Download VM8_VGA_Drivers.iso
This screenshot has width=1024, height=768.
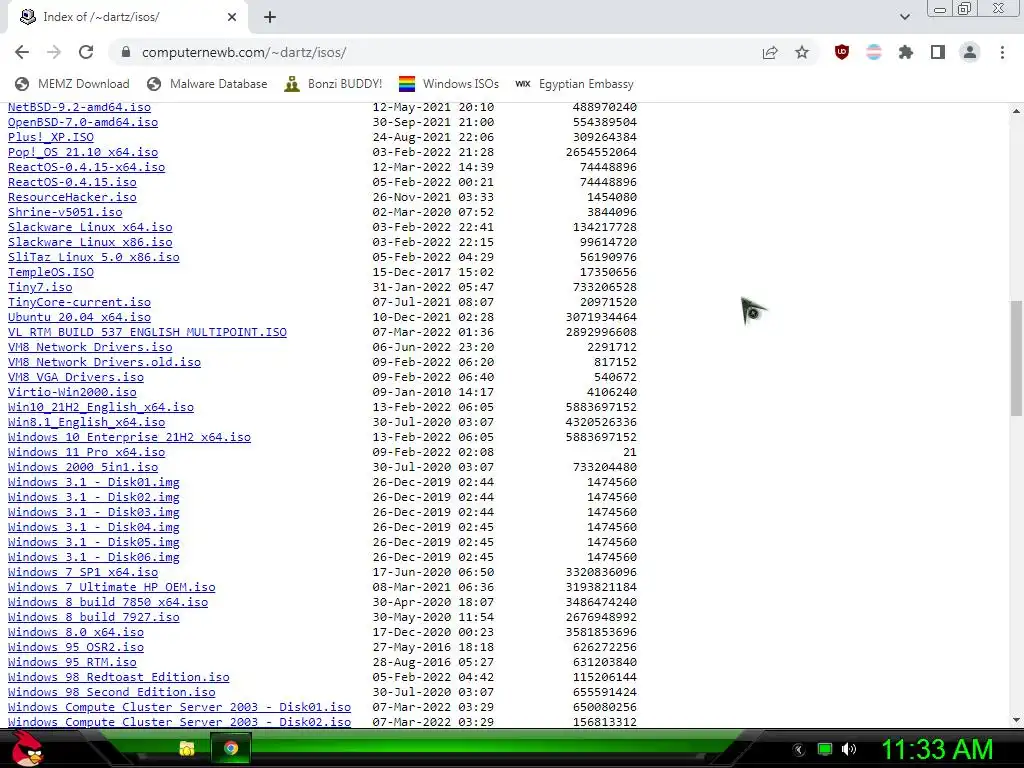point(76,377)
